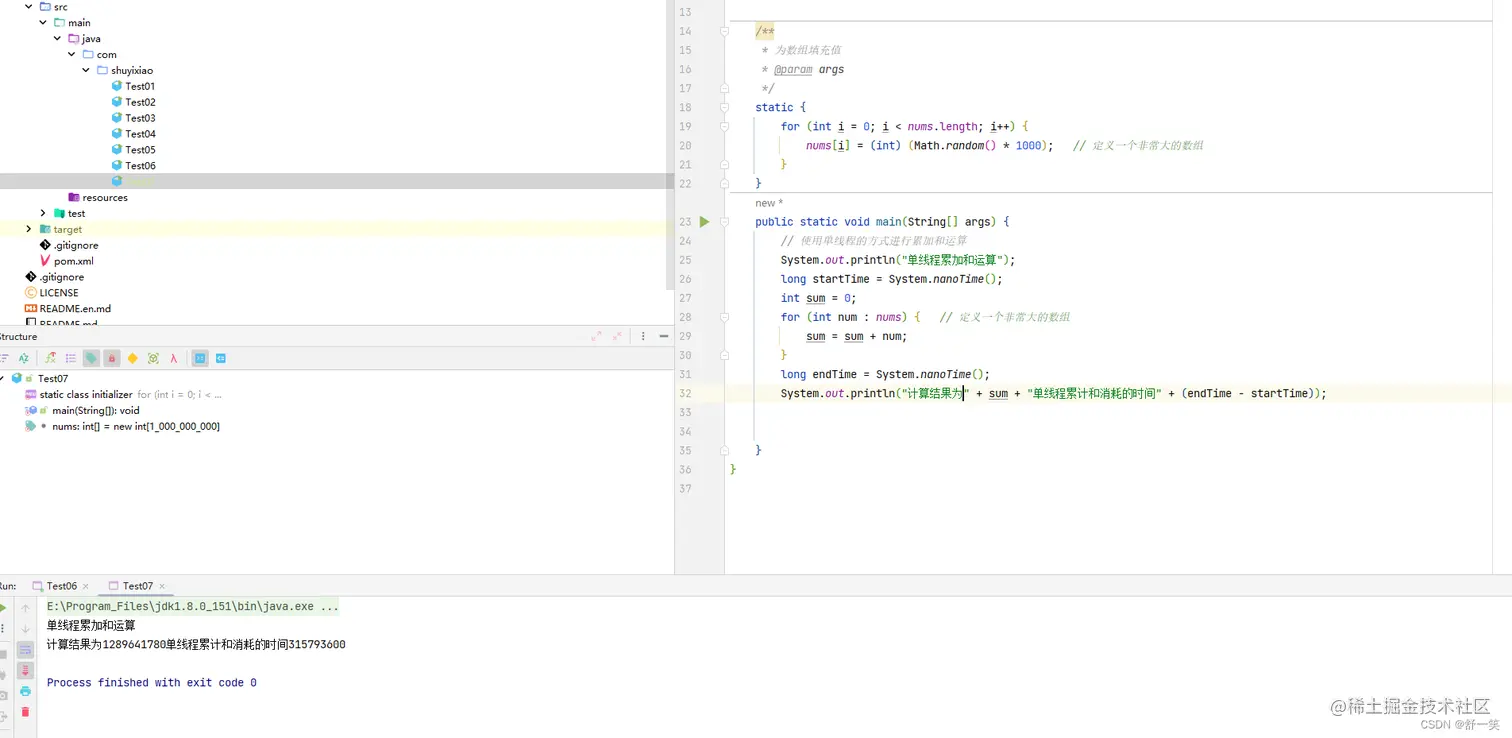The height and width of the screenshot is (738, 1512).
Task: Close the Test06 run tab
Action: pyautogui.click(x=86, y=586)
